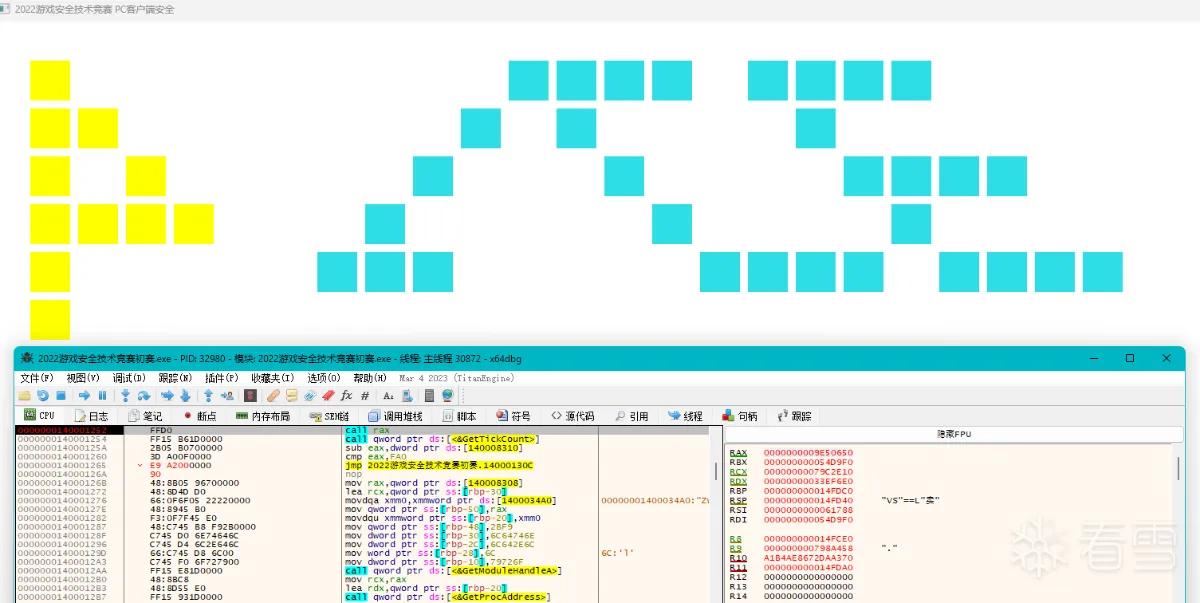This screenshot has height=603, width=1200.
Task: Click the step into icon
Action: 126,396
